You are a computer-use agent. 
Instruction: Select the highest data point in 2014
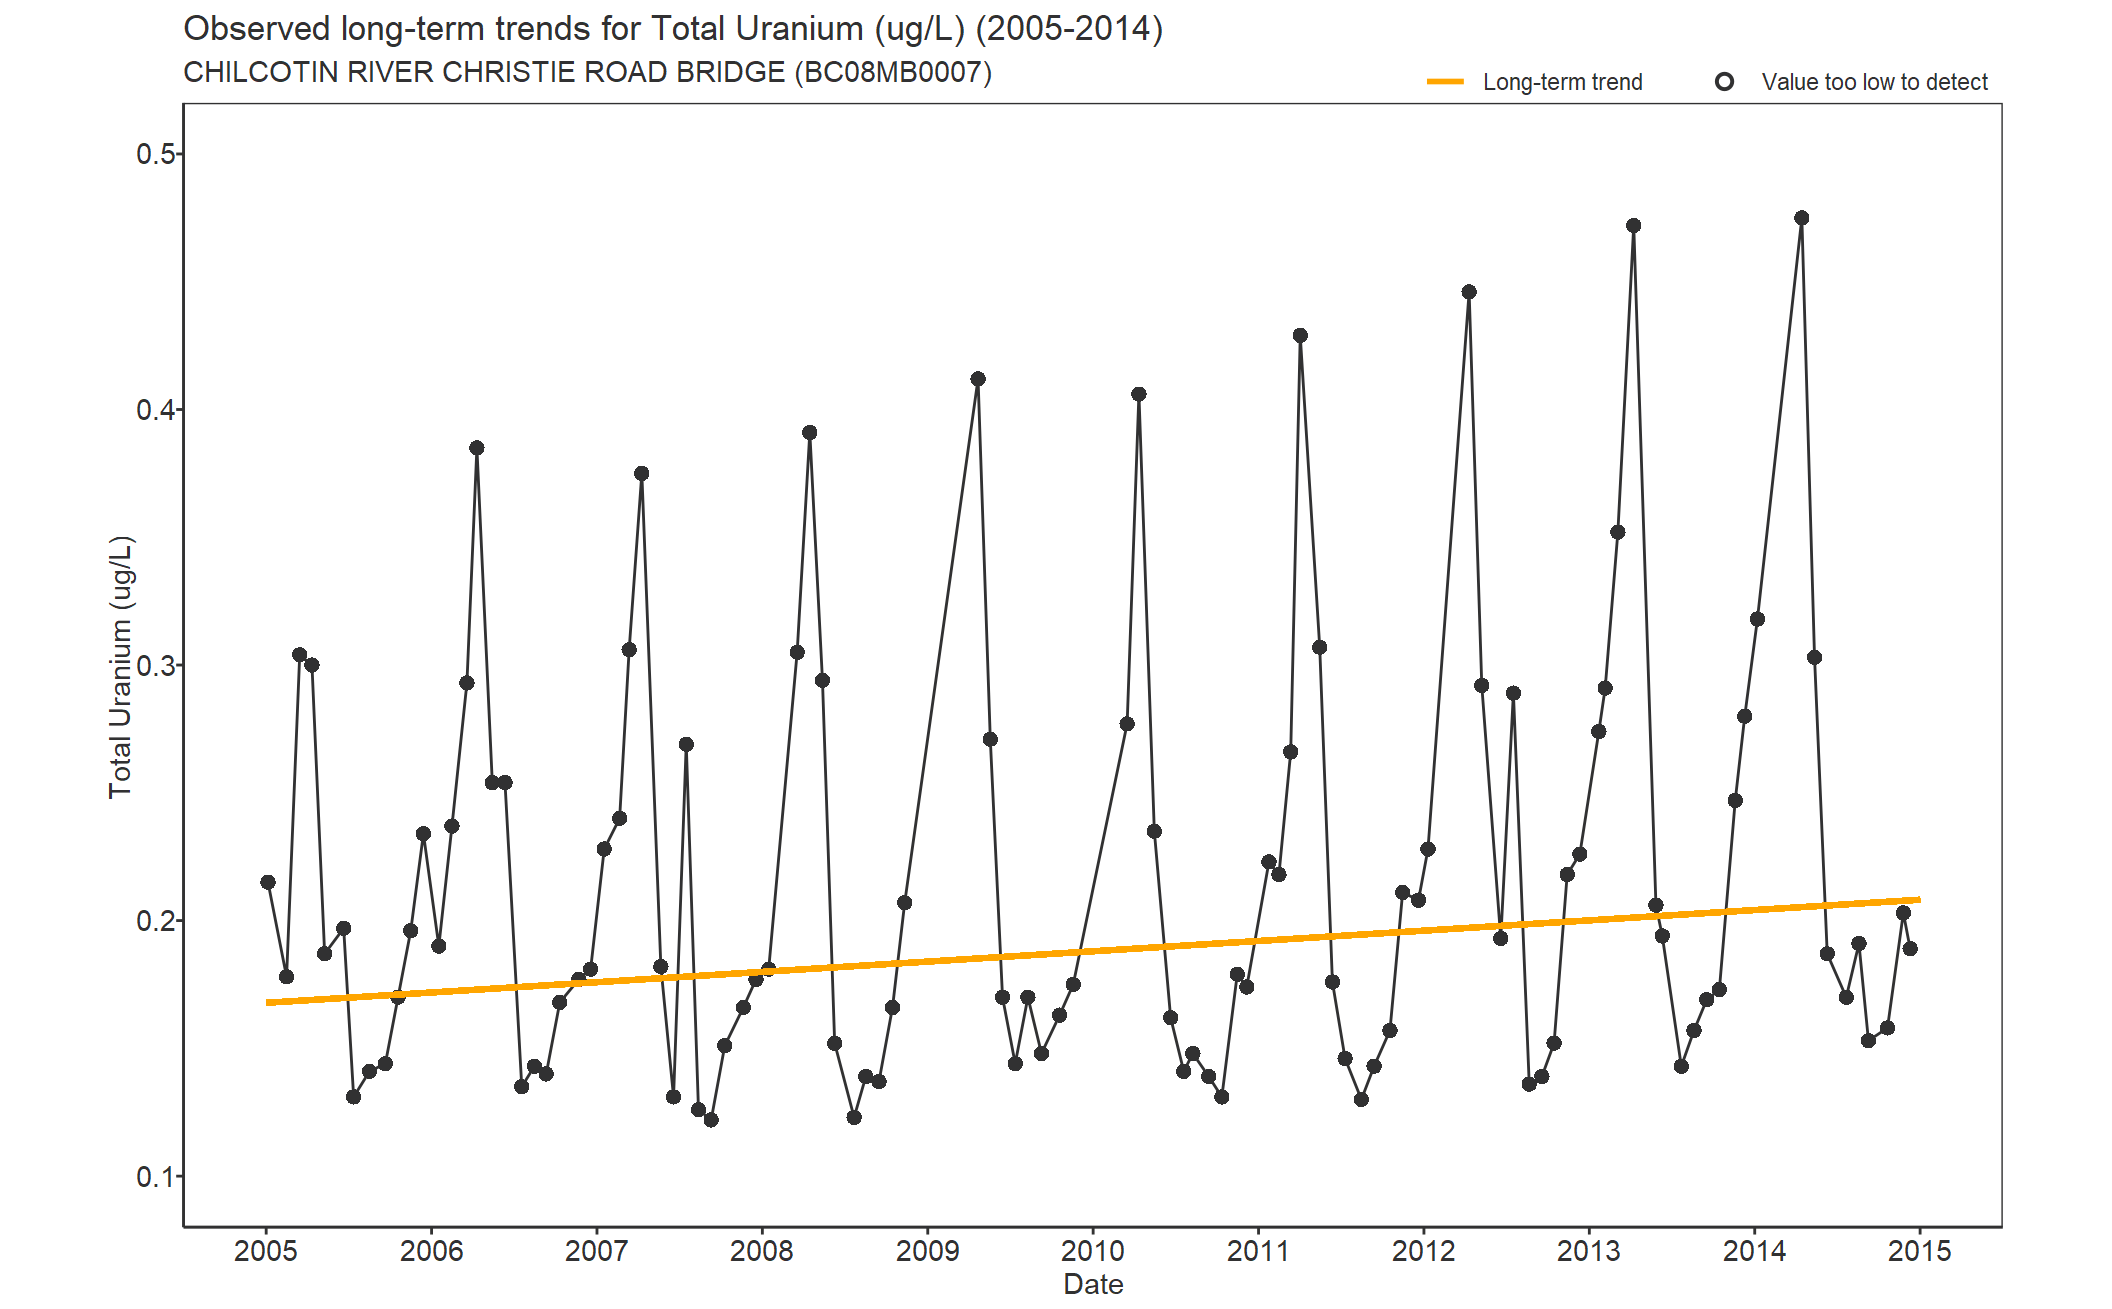1802,218
